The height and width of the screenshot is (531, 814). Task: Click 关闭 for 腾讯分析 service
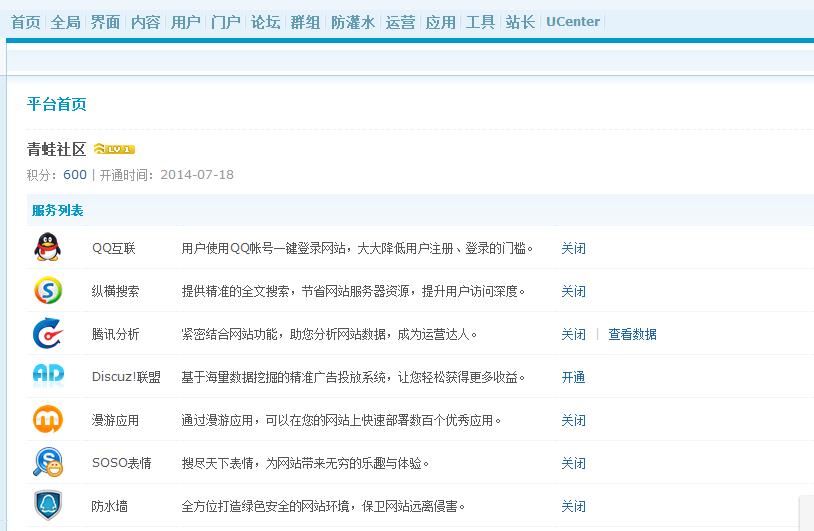point(573,334)
